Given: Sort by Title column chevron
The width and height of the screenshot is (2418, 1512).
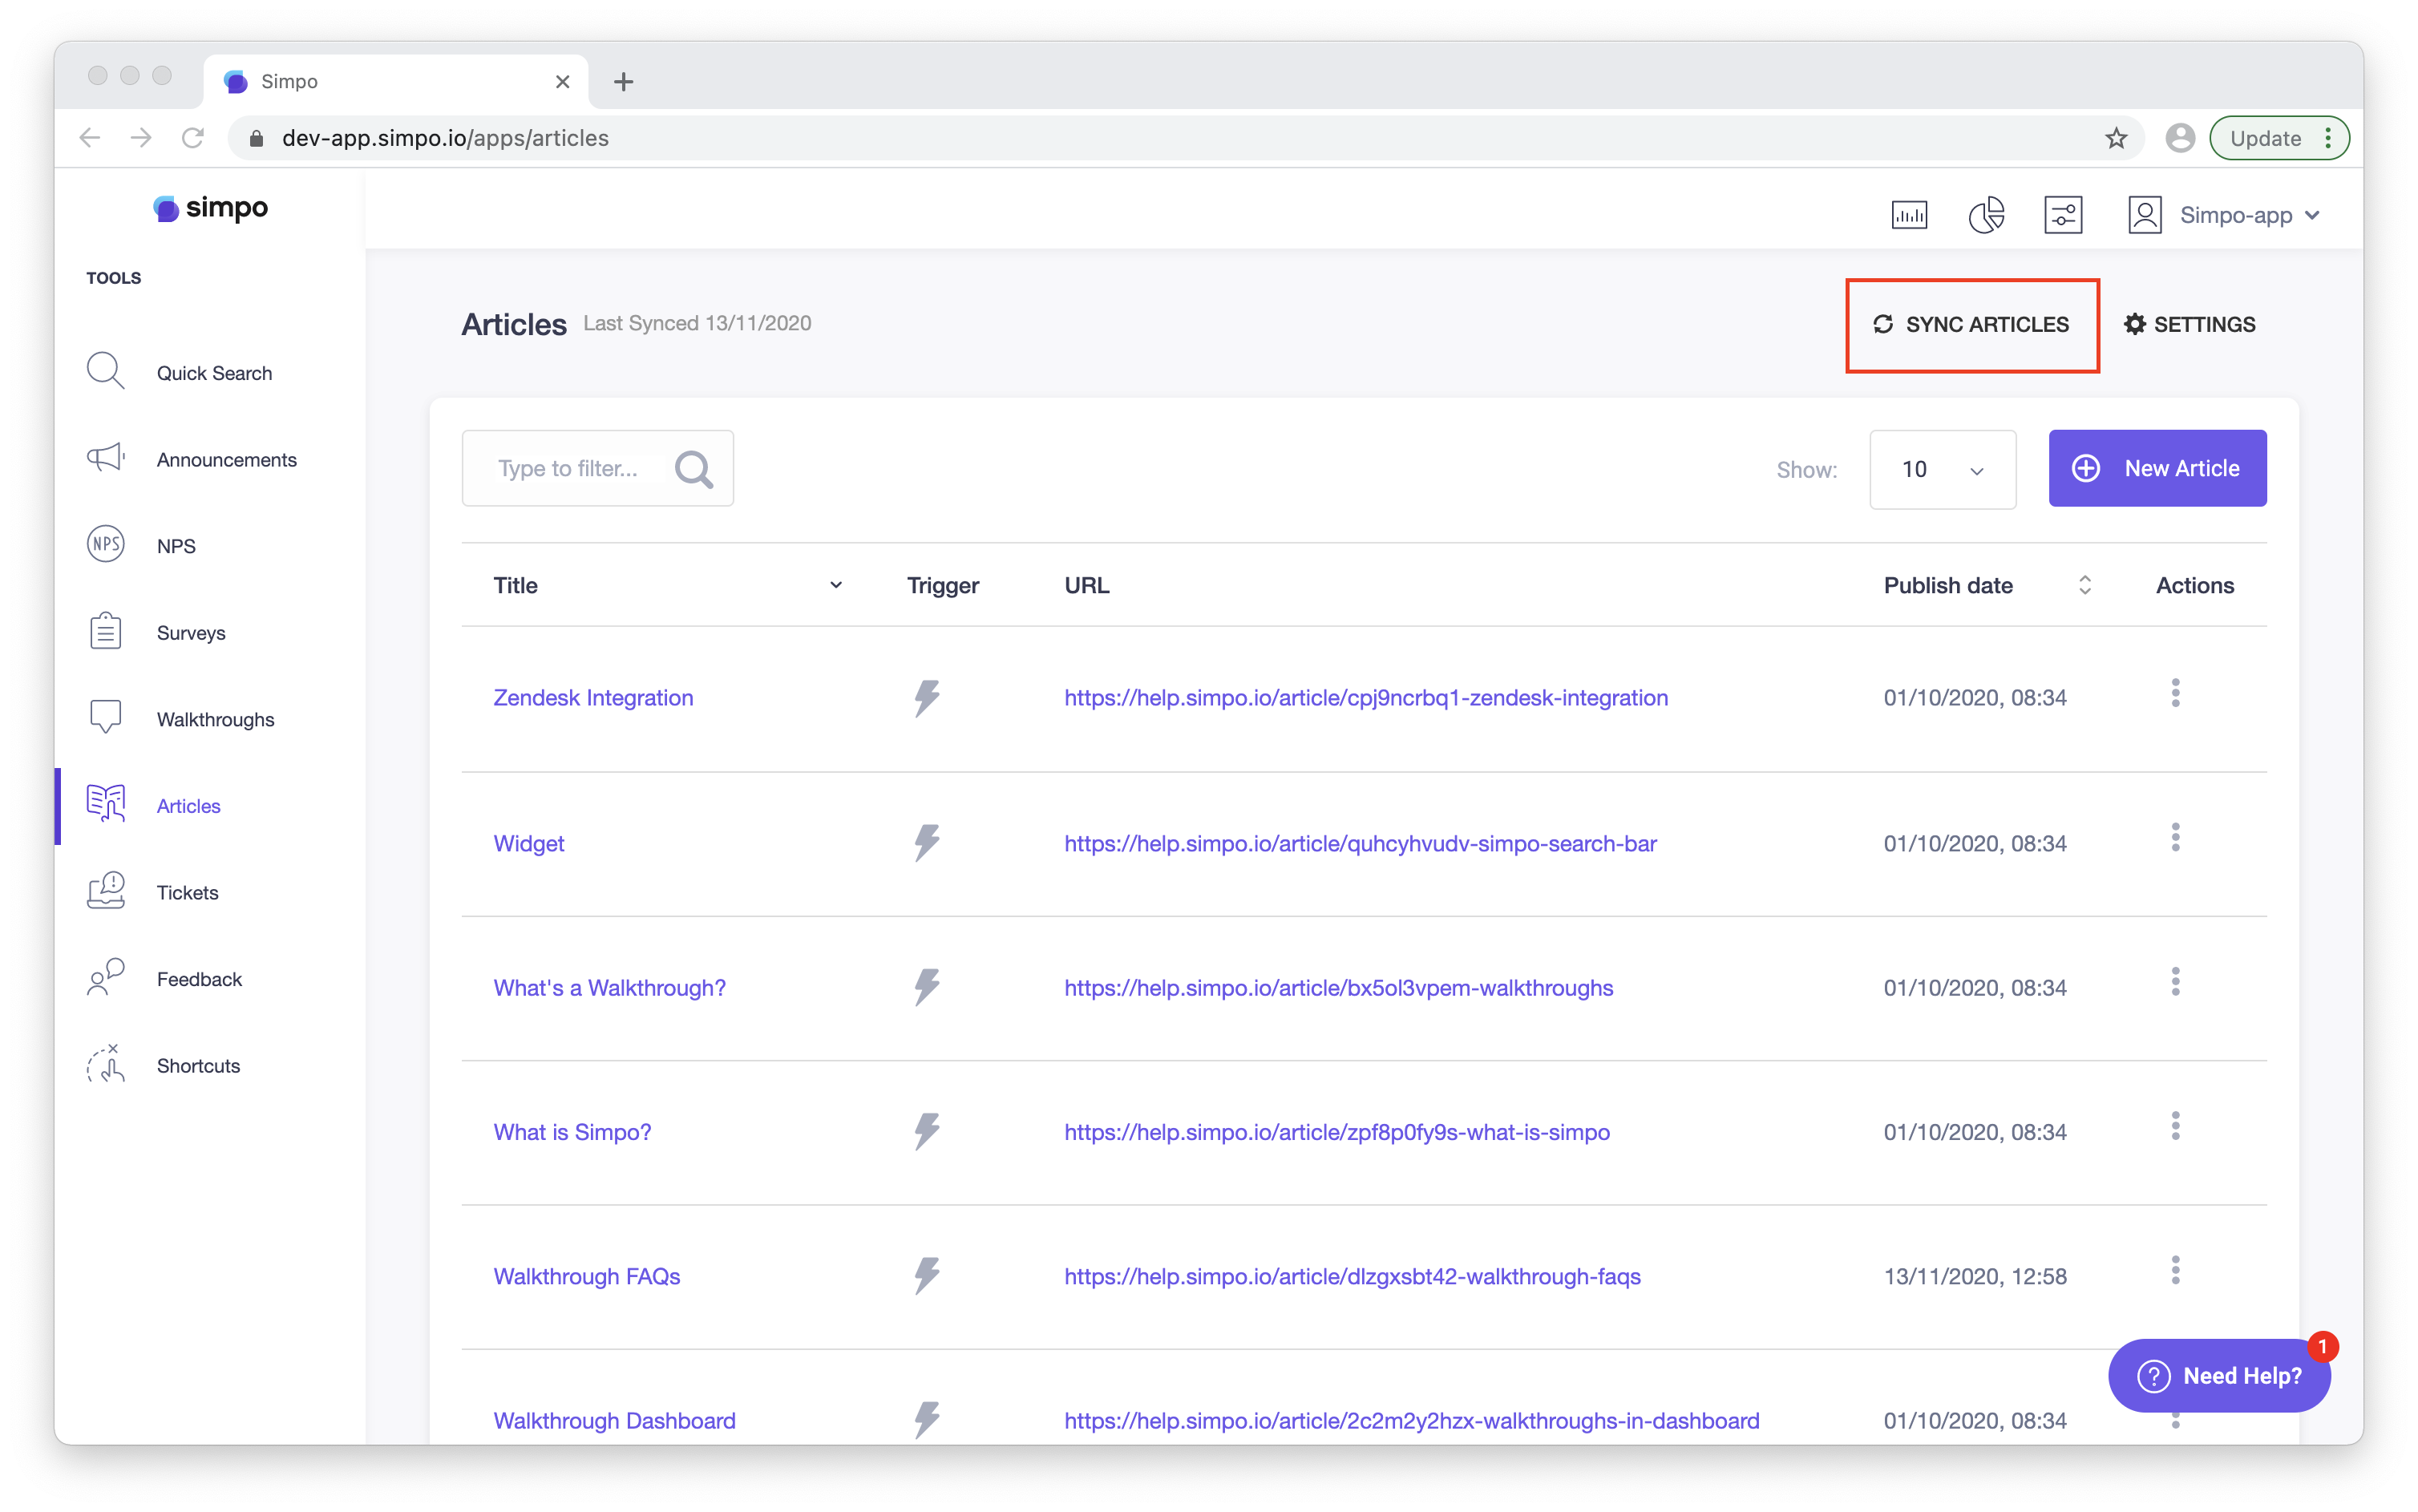Looking at the screenshot, I should 836,585.
